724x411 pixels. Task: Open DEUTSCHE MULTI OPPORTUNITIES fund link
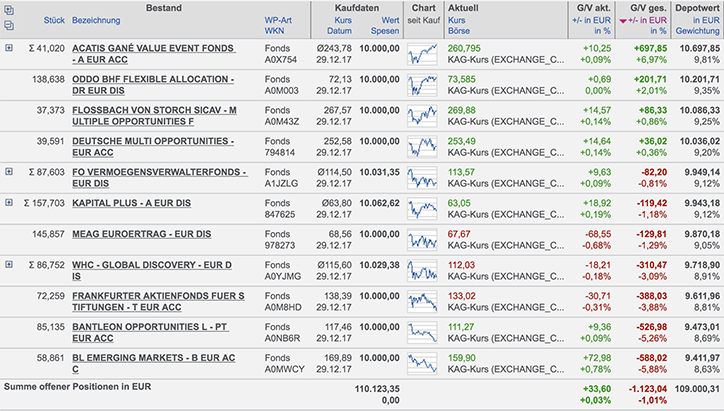pos(153,146)
